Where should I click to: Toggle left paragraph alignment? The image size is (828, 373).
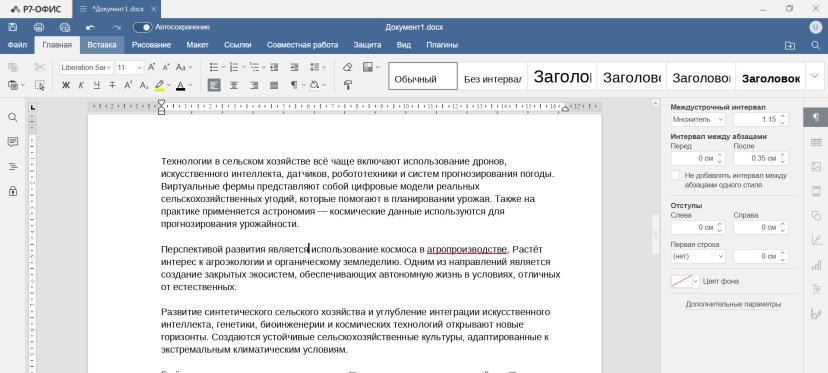click(214, 85)
